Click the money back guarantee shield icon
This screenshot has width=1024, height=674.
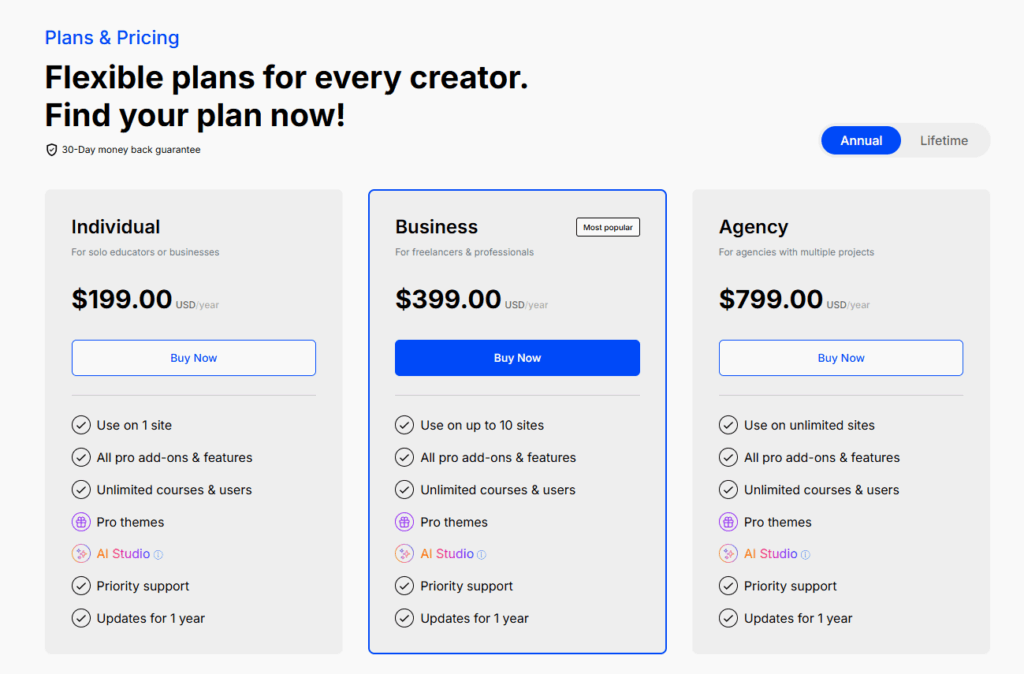52,150
